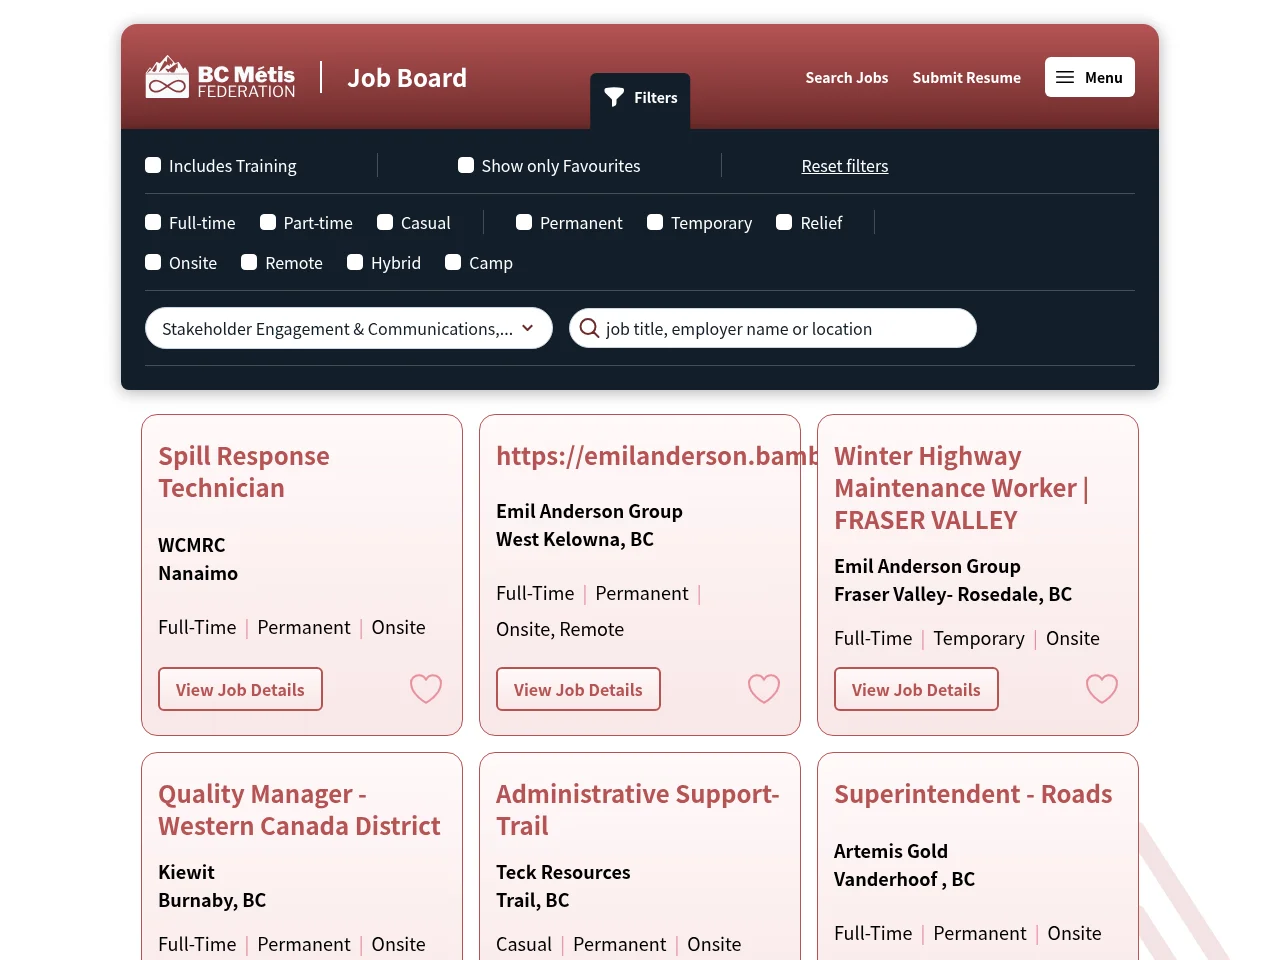This screenshot has width=1280, height=960.
Task: Check the Casual filter
Action: click(x=385, y=222)
